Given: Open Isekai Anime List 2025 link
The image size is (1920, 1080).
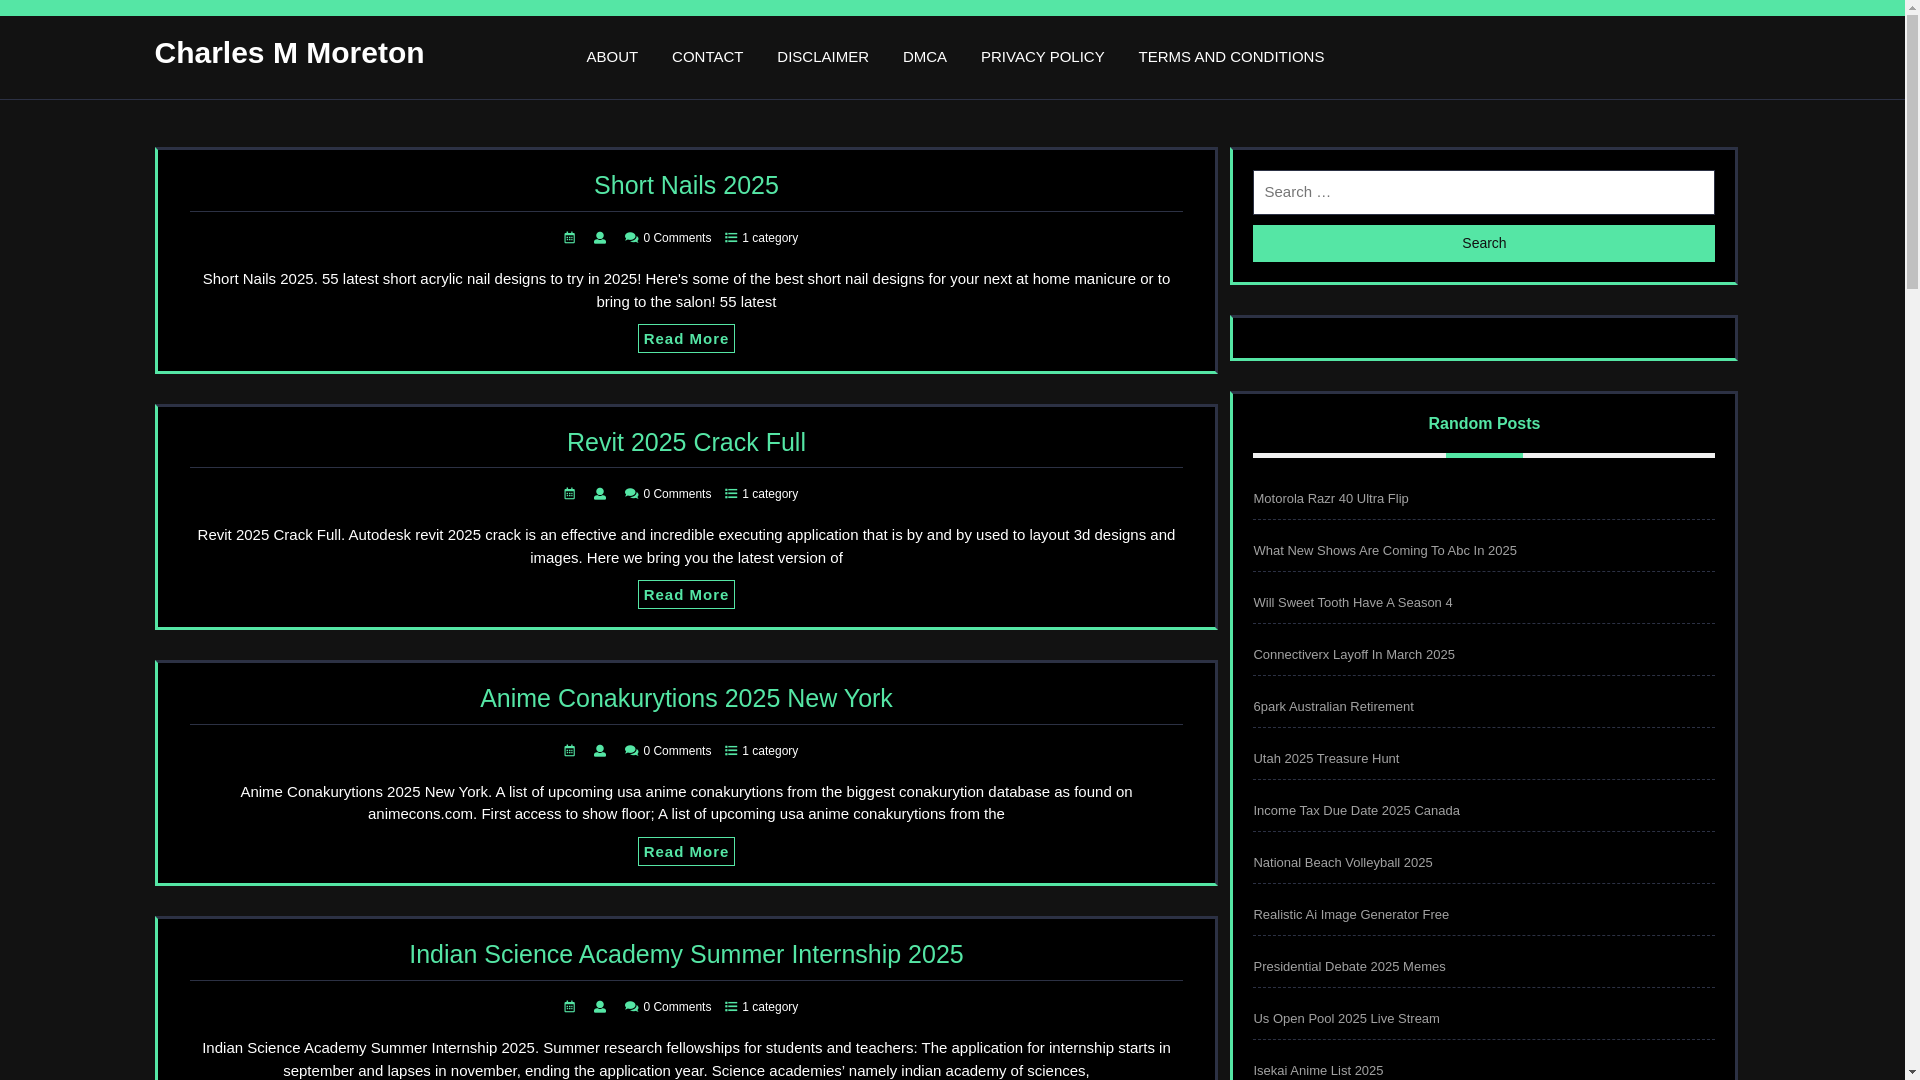Looking at the screenshot, I should (1318, 1071).
